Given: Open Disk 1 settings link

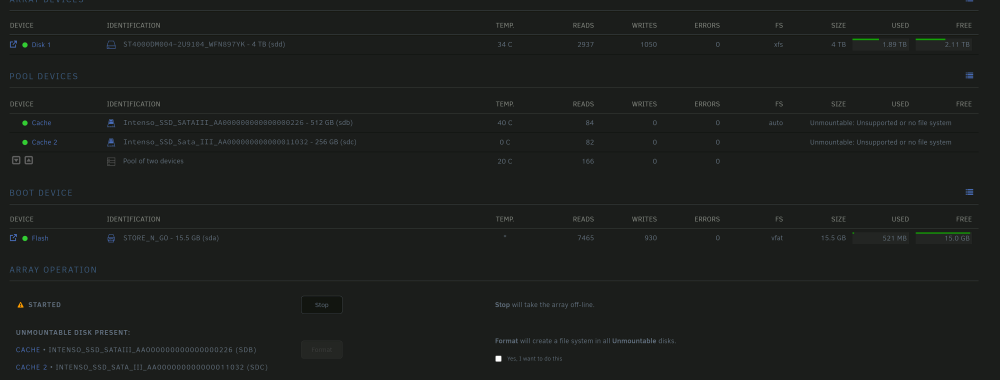Looking at the screenshot, I should pos(41,45).
